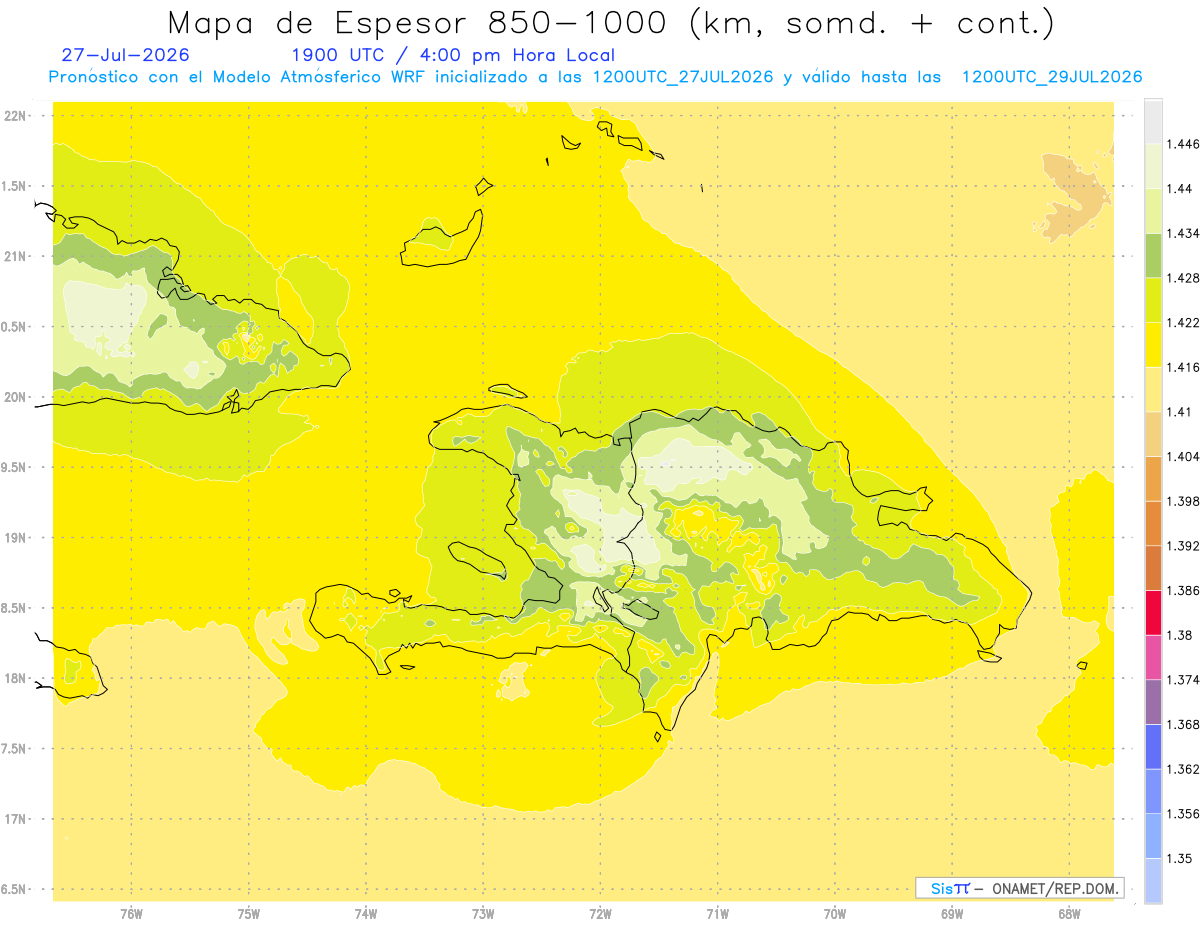Click the 72W longitude label

[x=600, y=915]
